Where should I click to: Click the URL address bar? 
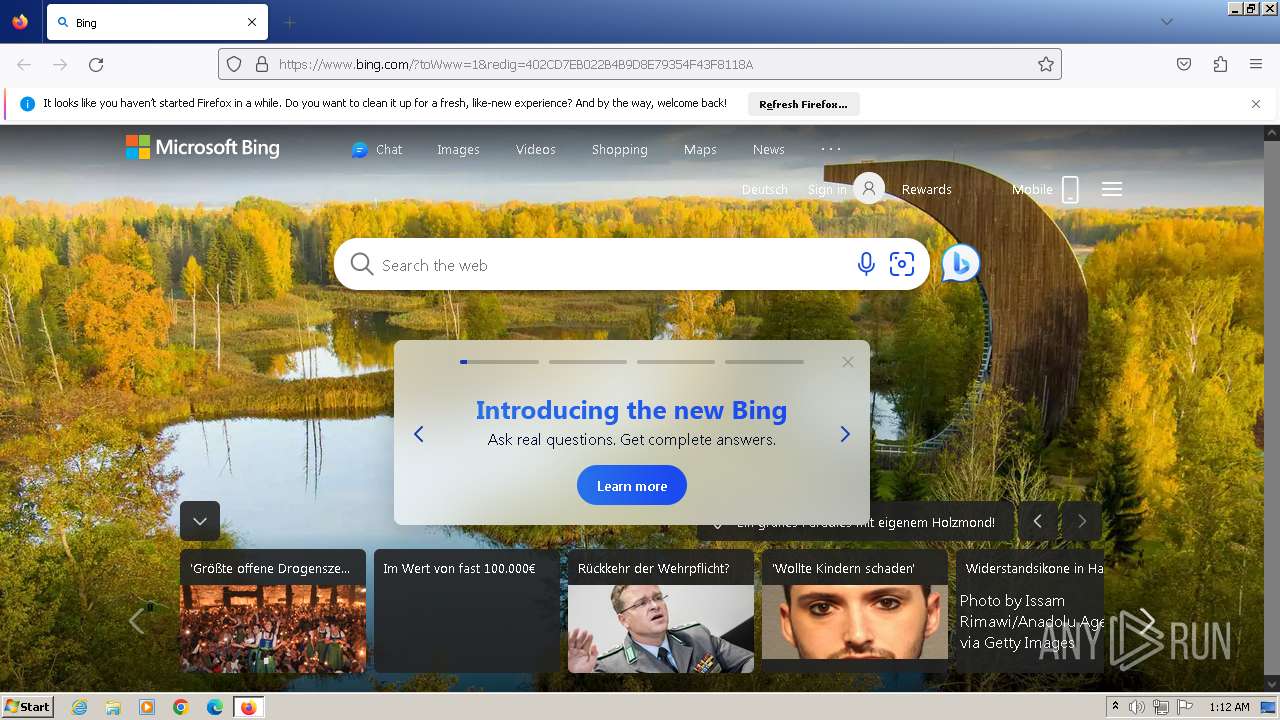click(640, 64)
